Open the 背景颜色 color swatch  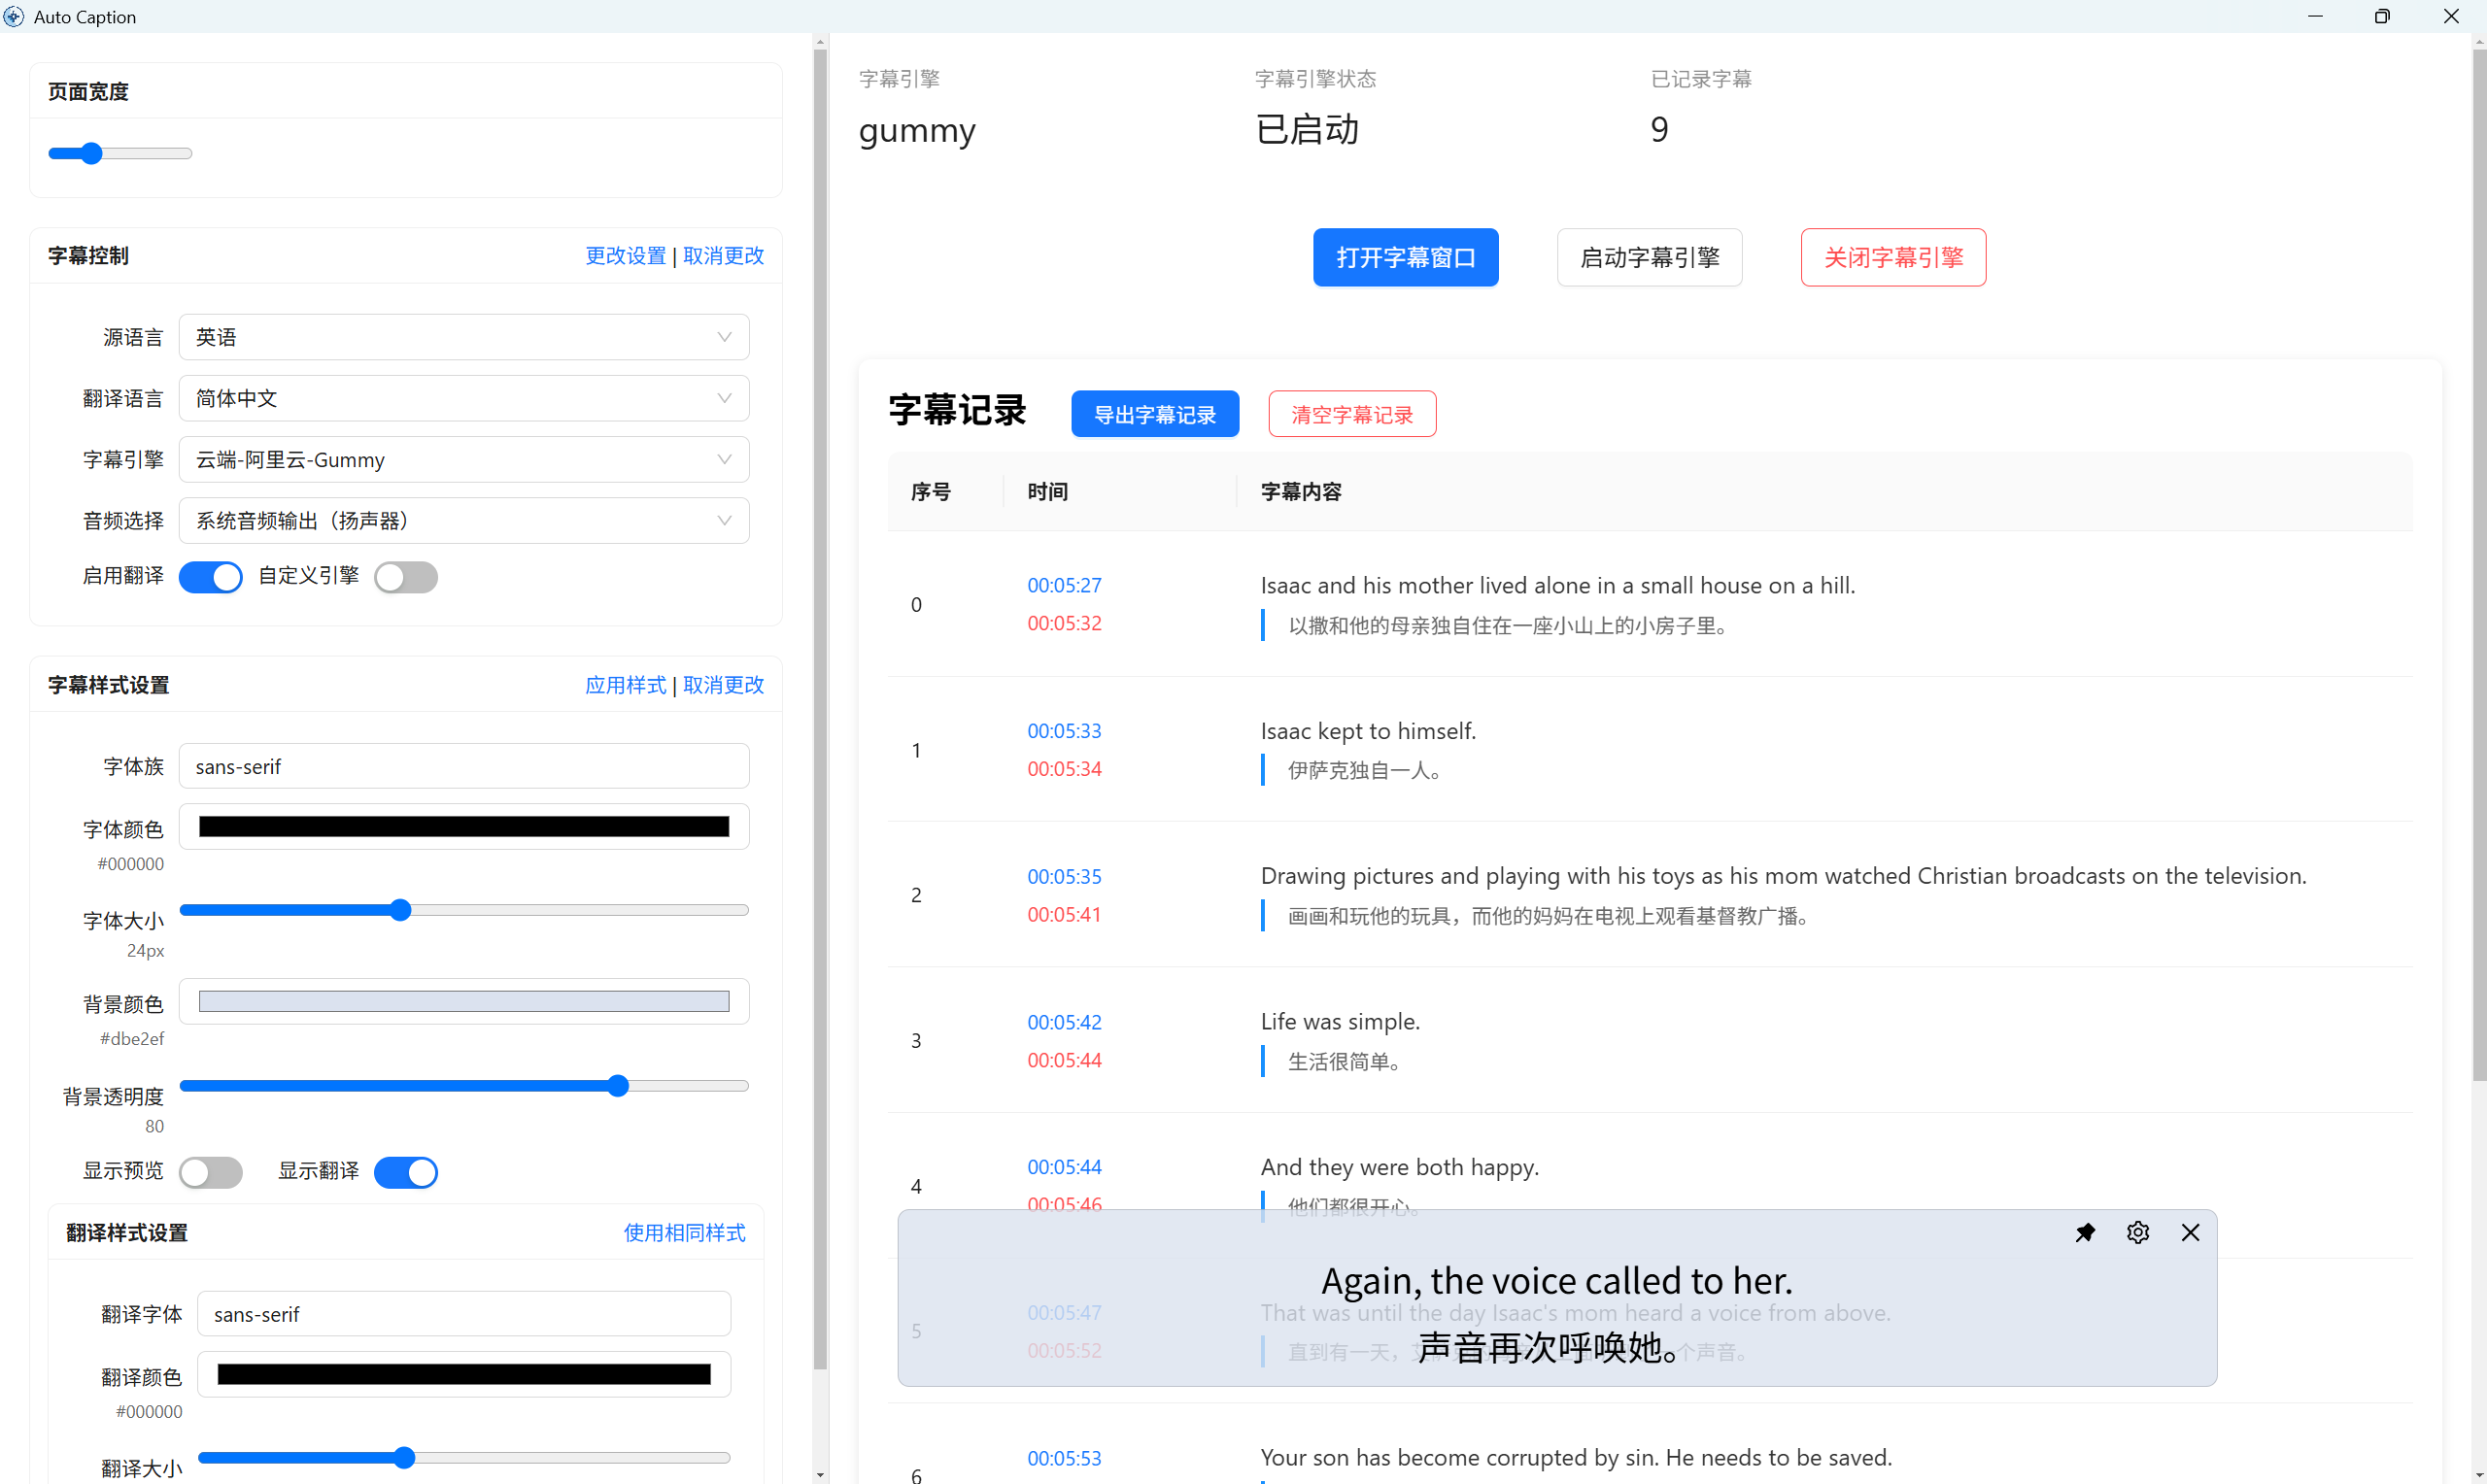point(463,1001)
